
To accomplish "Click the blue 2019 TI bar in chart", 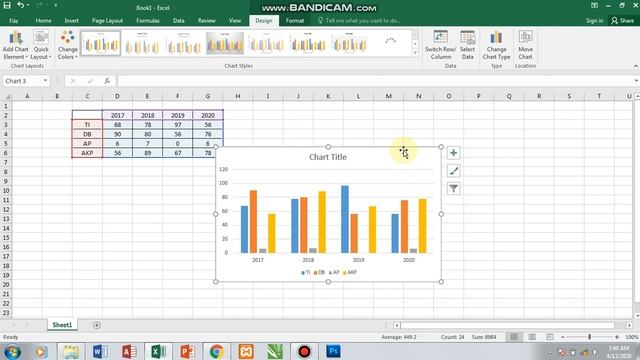I will [x=345, y=219].
